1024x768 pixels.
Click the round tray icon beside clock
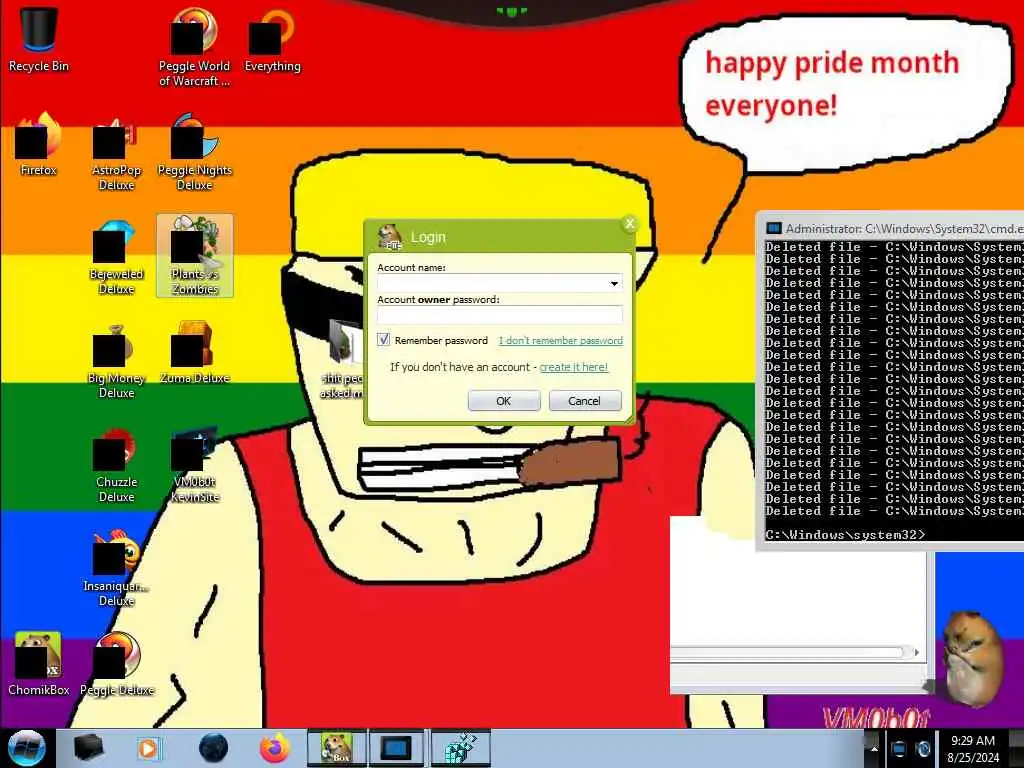click(x=923, y=749)
